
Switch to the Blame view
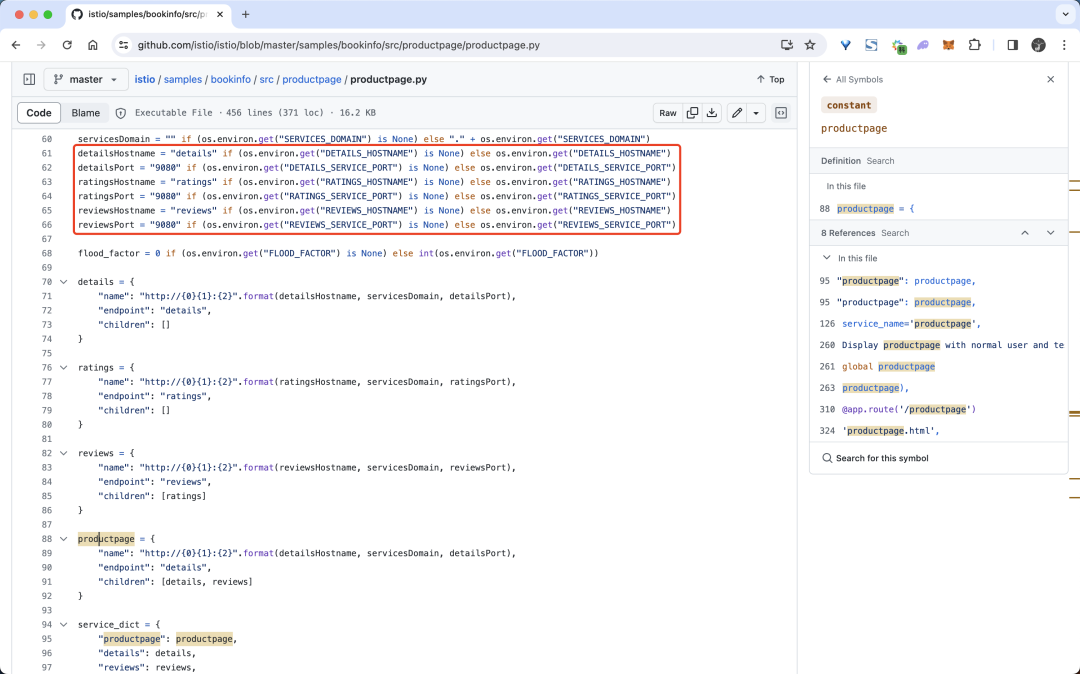pos(85,113)
